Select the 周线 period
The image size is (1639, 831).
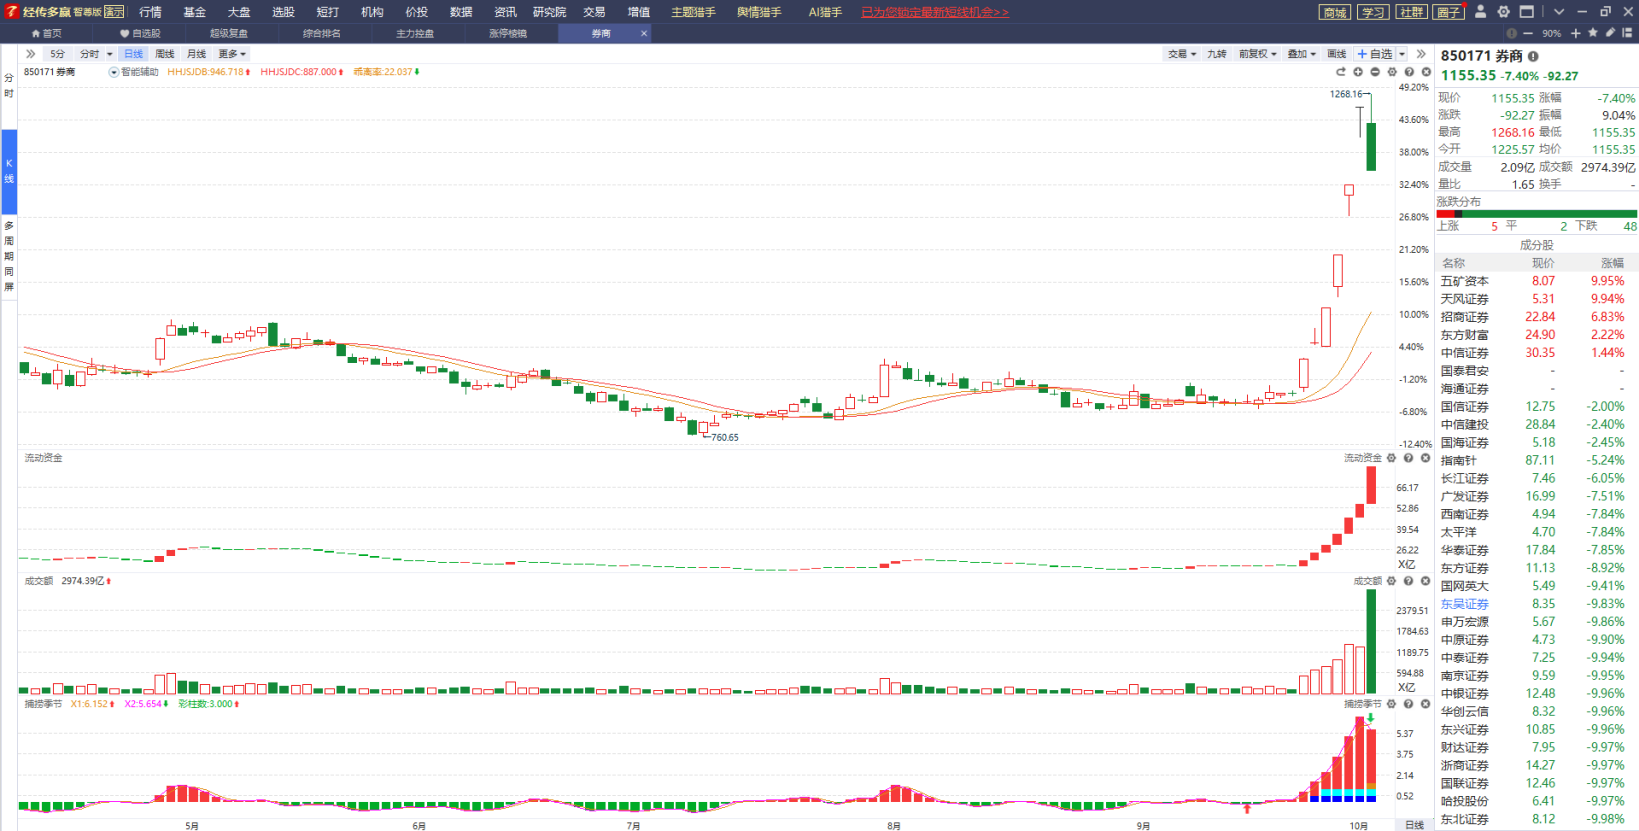[165, 54]
